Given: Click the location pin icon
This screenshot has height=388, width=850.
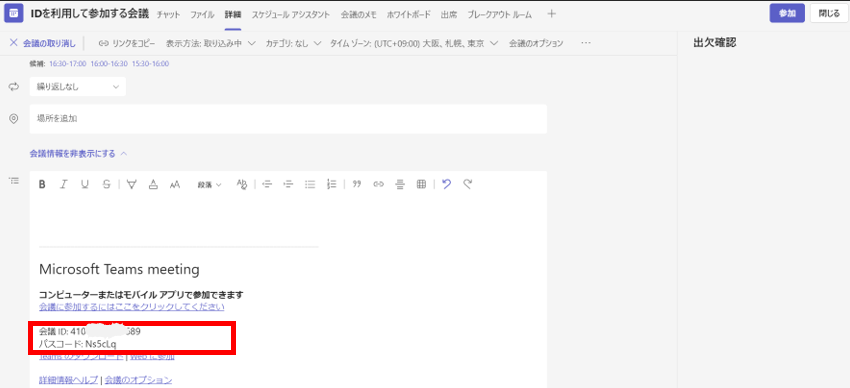Looking at the screenshot, I should point(14,119).
